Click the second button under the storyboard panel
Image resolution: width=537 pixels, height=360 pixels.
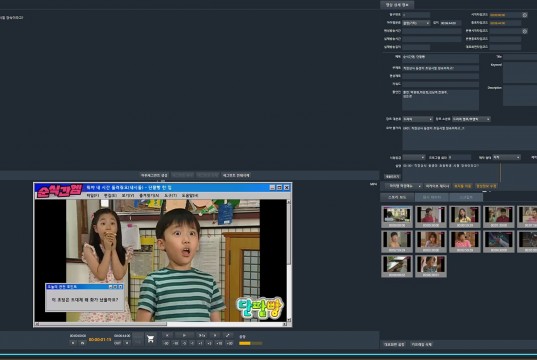click(x=422, y=344)
